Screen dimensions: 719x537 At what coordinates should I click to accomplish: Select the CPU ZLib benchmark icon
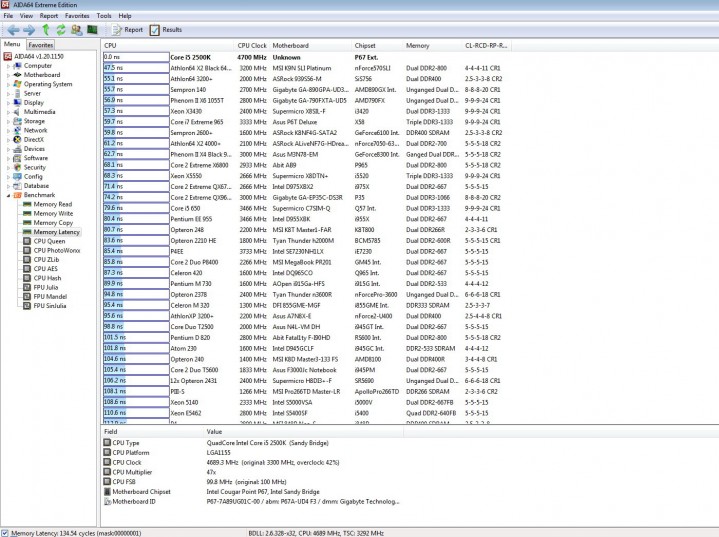[x=27, y=260]
